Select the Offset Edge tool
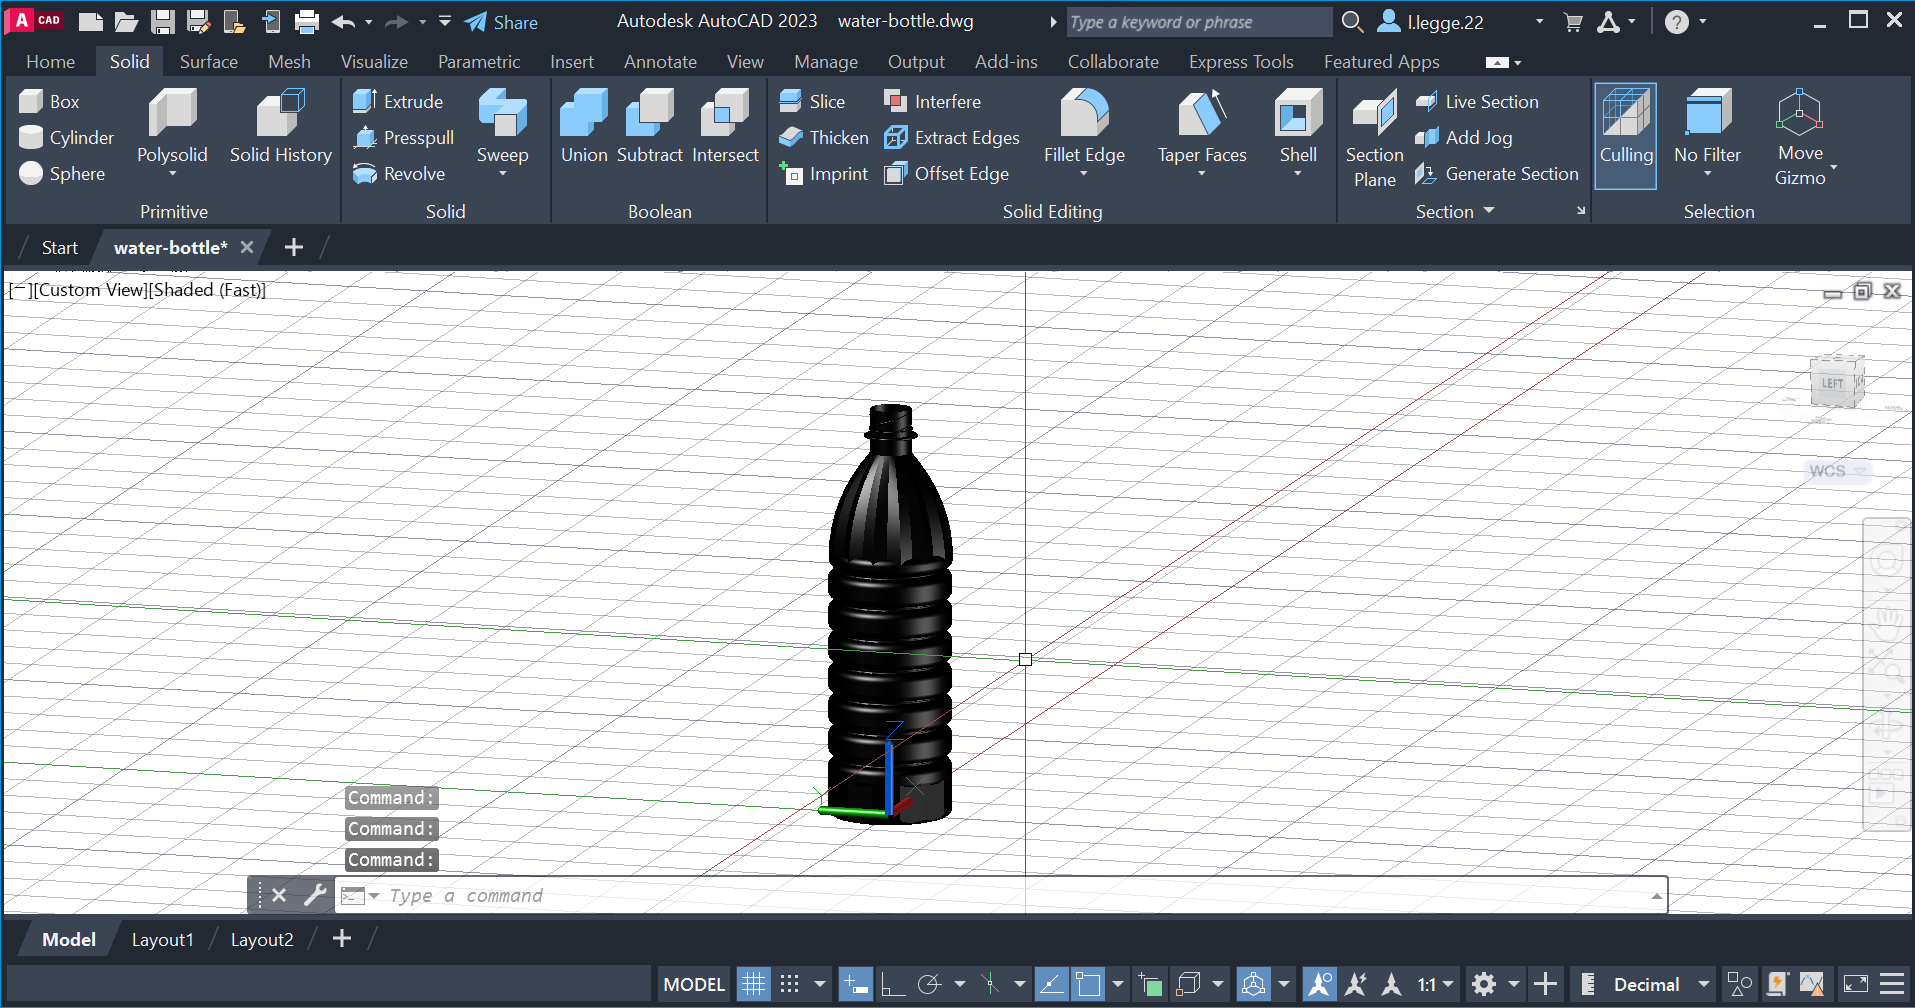The height and width of the screenshot is (1008, 1915). (946, 173)
